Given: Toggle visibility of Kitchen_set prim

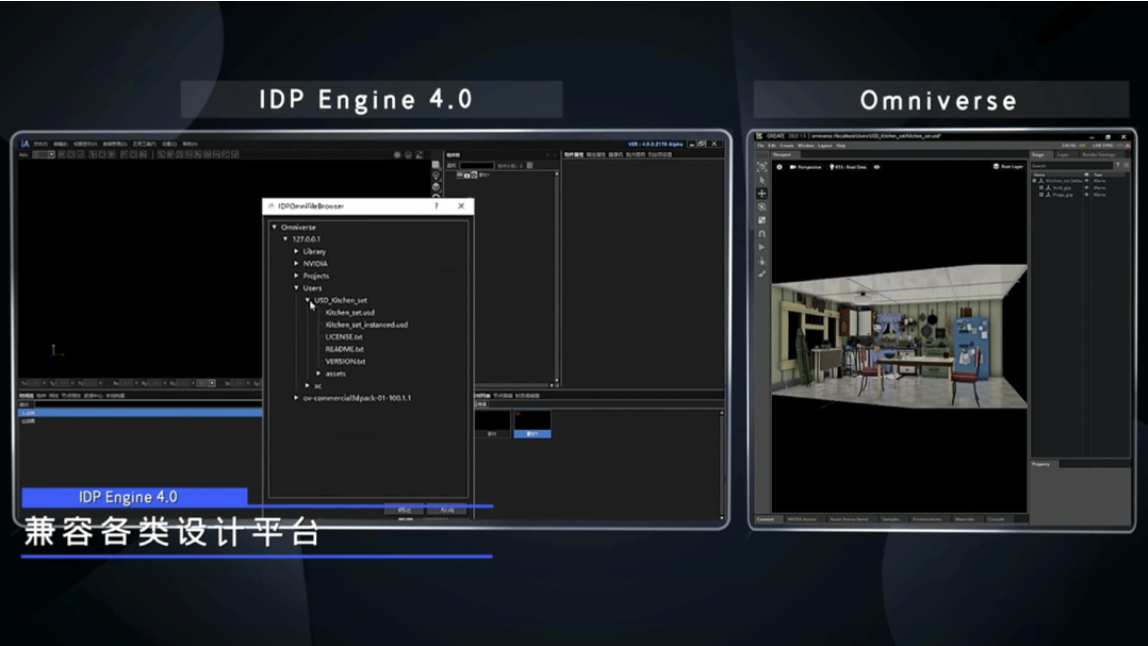Looking at the screenshot, I should pos(1086,181).
